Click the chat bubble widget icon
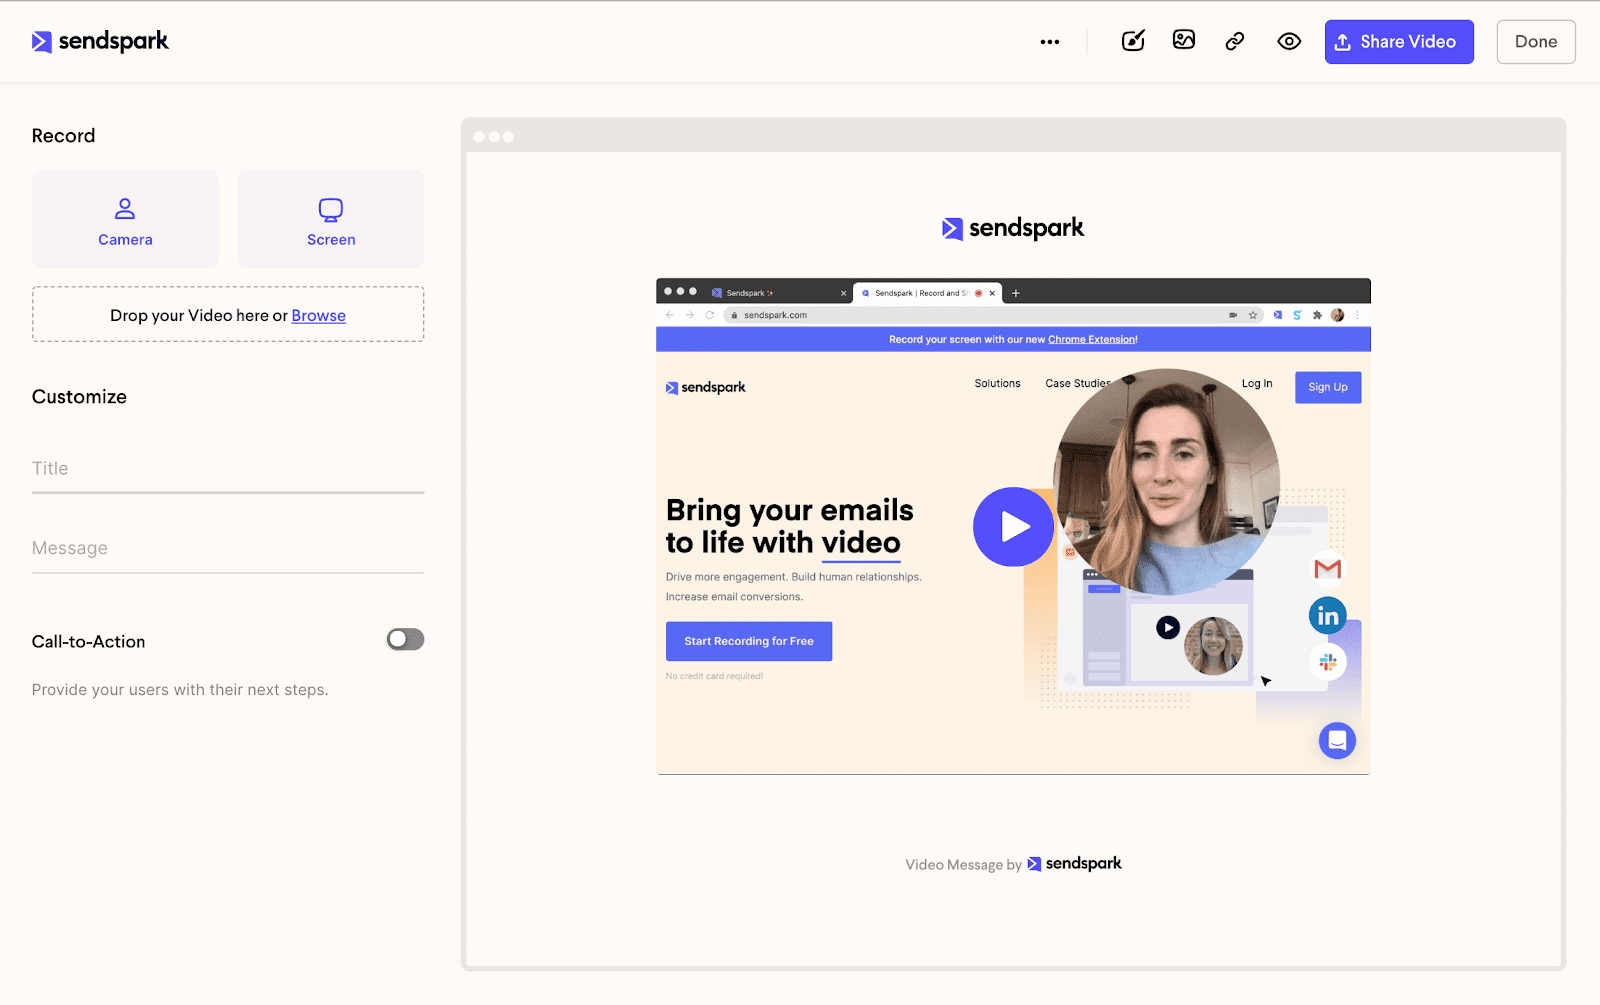The height and width of the screenshot is (1005, 1600). [1337, 741]
